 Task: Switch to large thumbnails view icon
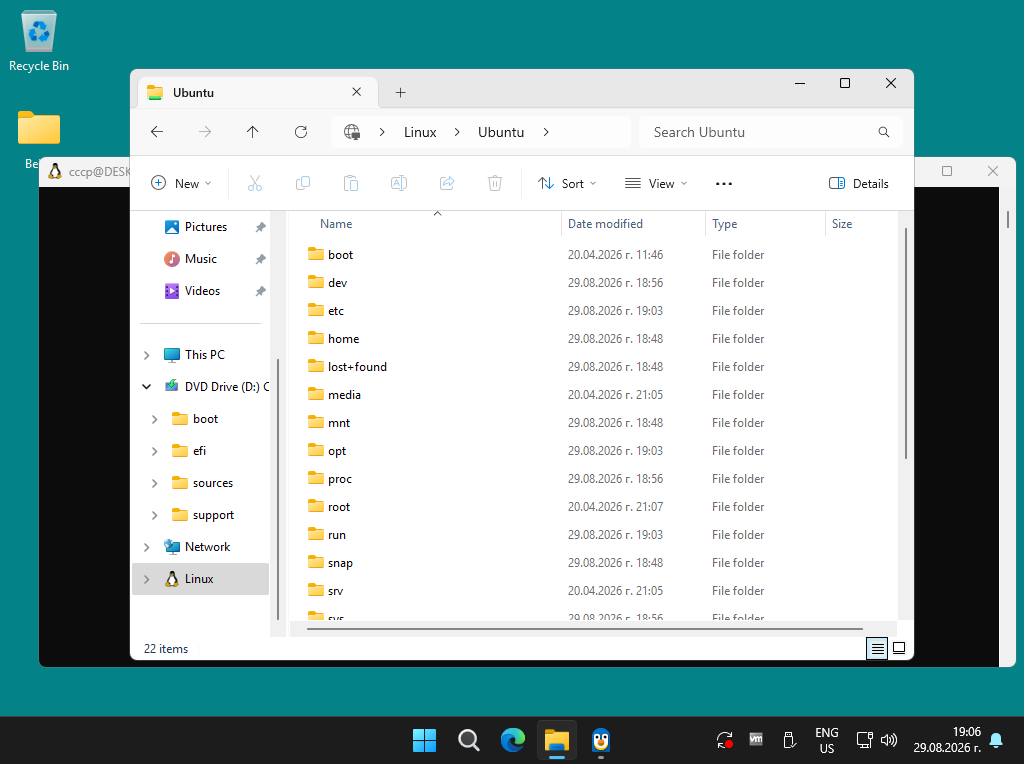click(899, 648)
